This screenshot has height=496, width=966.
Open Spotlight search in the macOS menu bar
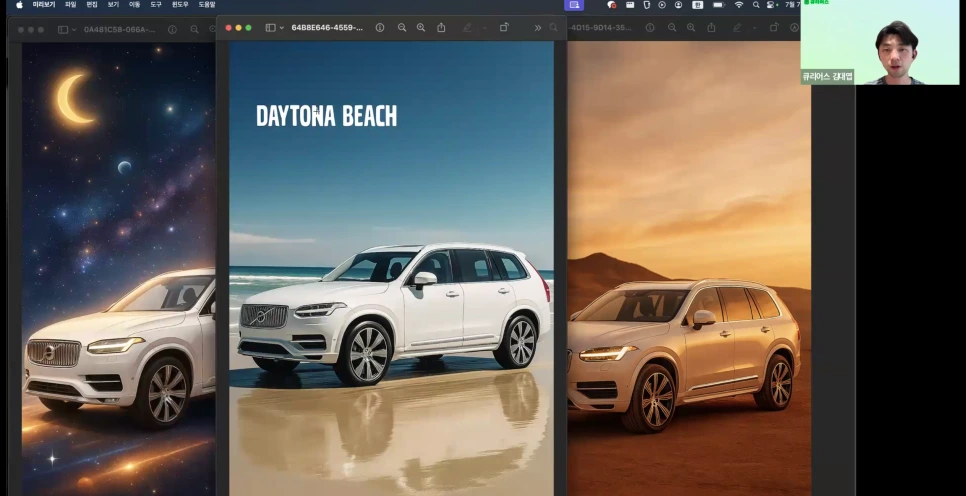tap(755, 5)
